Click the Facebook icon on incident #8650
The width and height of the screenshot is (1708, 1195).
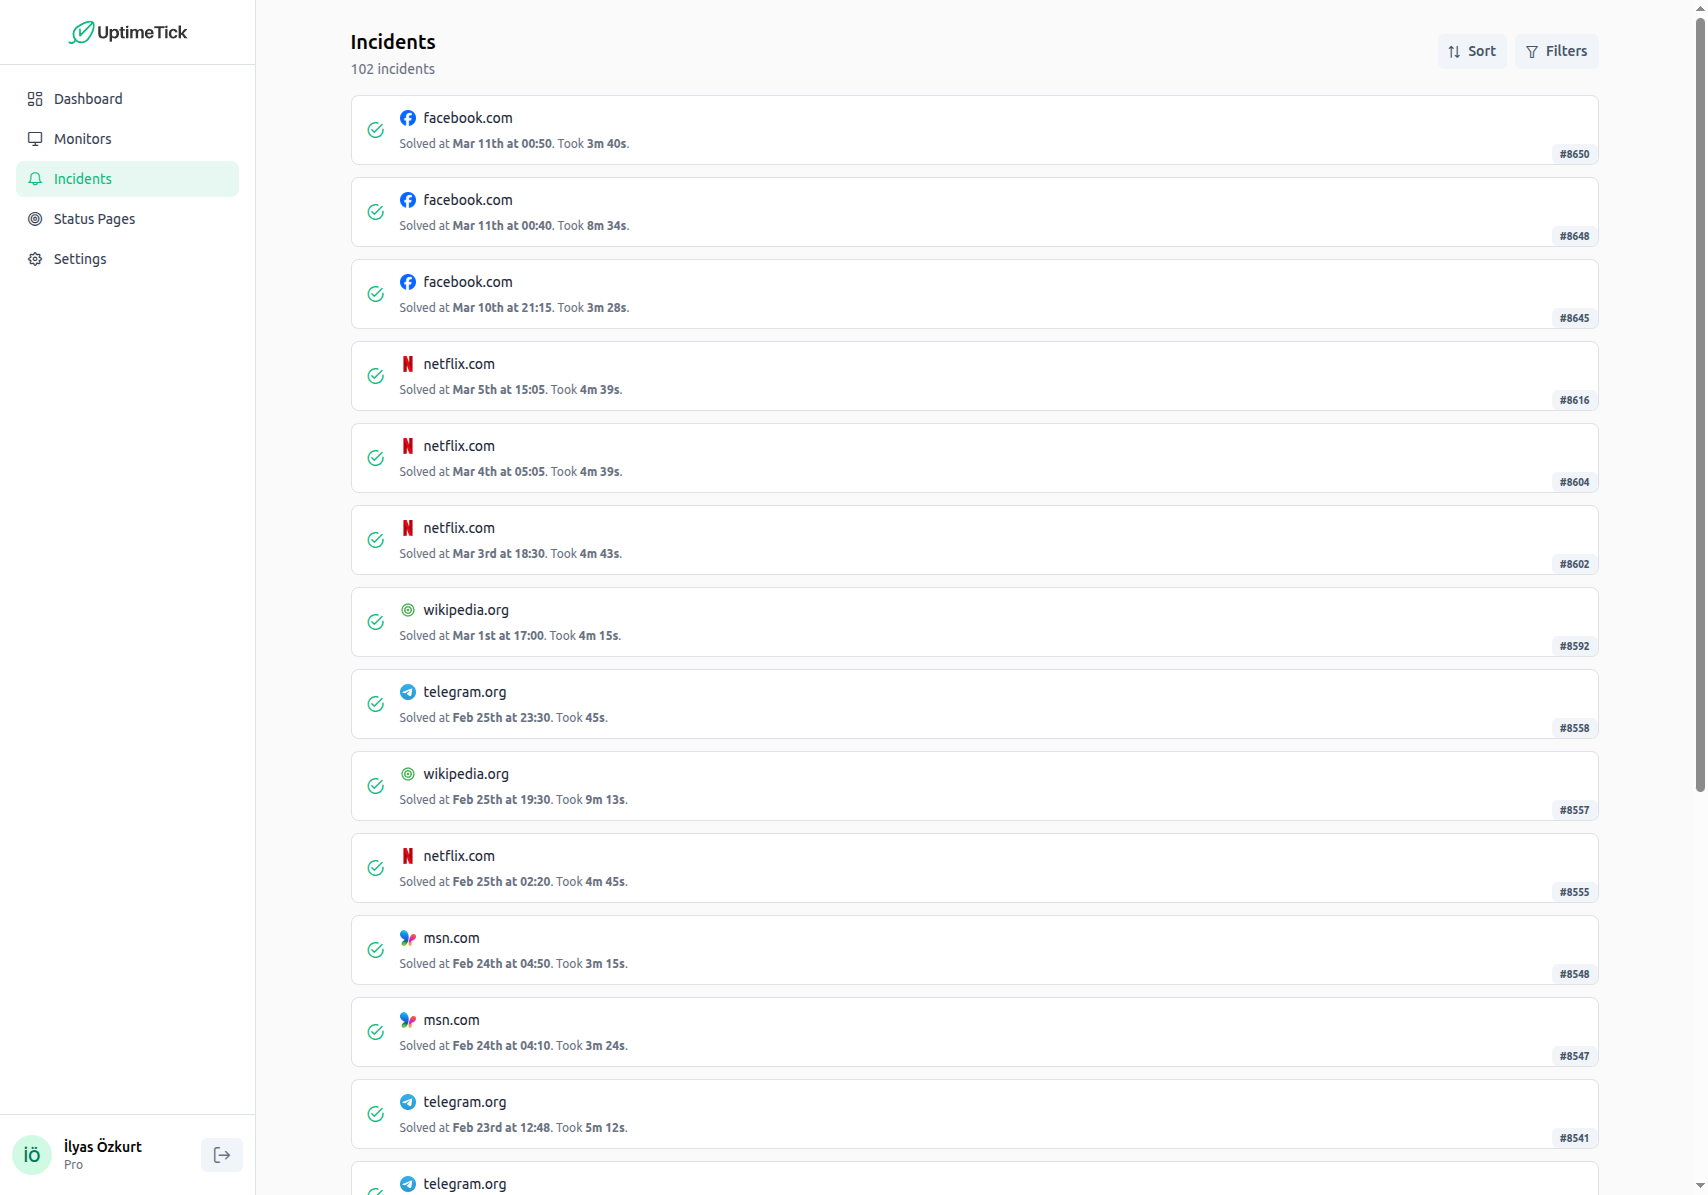408,118
